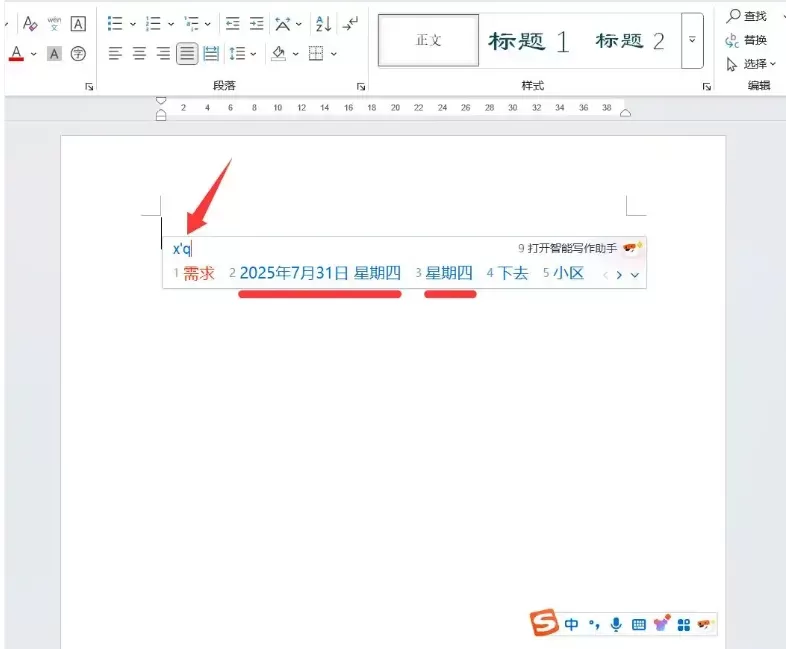Viewport: 786px width, 649px height.
Task: Choose candidate 2025年7月31日 星期四
Action: click(315, 273)
